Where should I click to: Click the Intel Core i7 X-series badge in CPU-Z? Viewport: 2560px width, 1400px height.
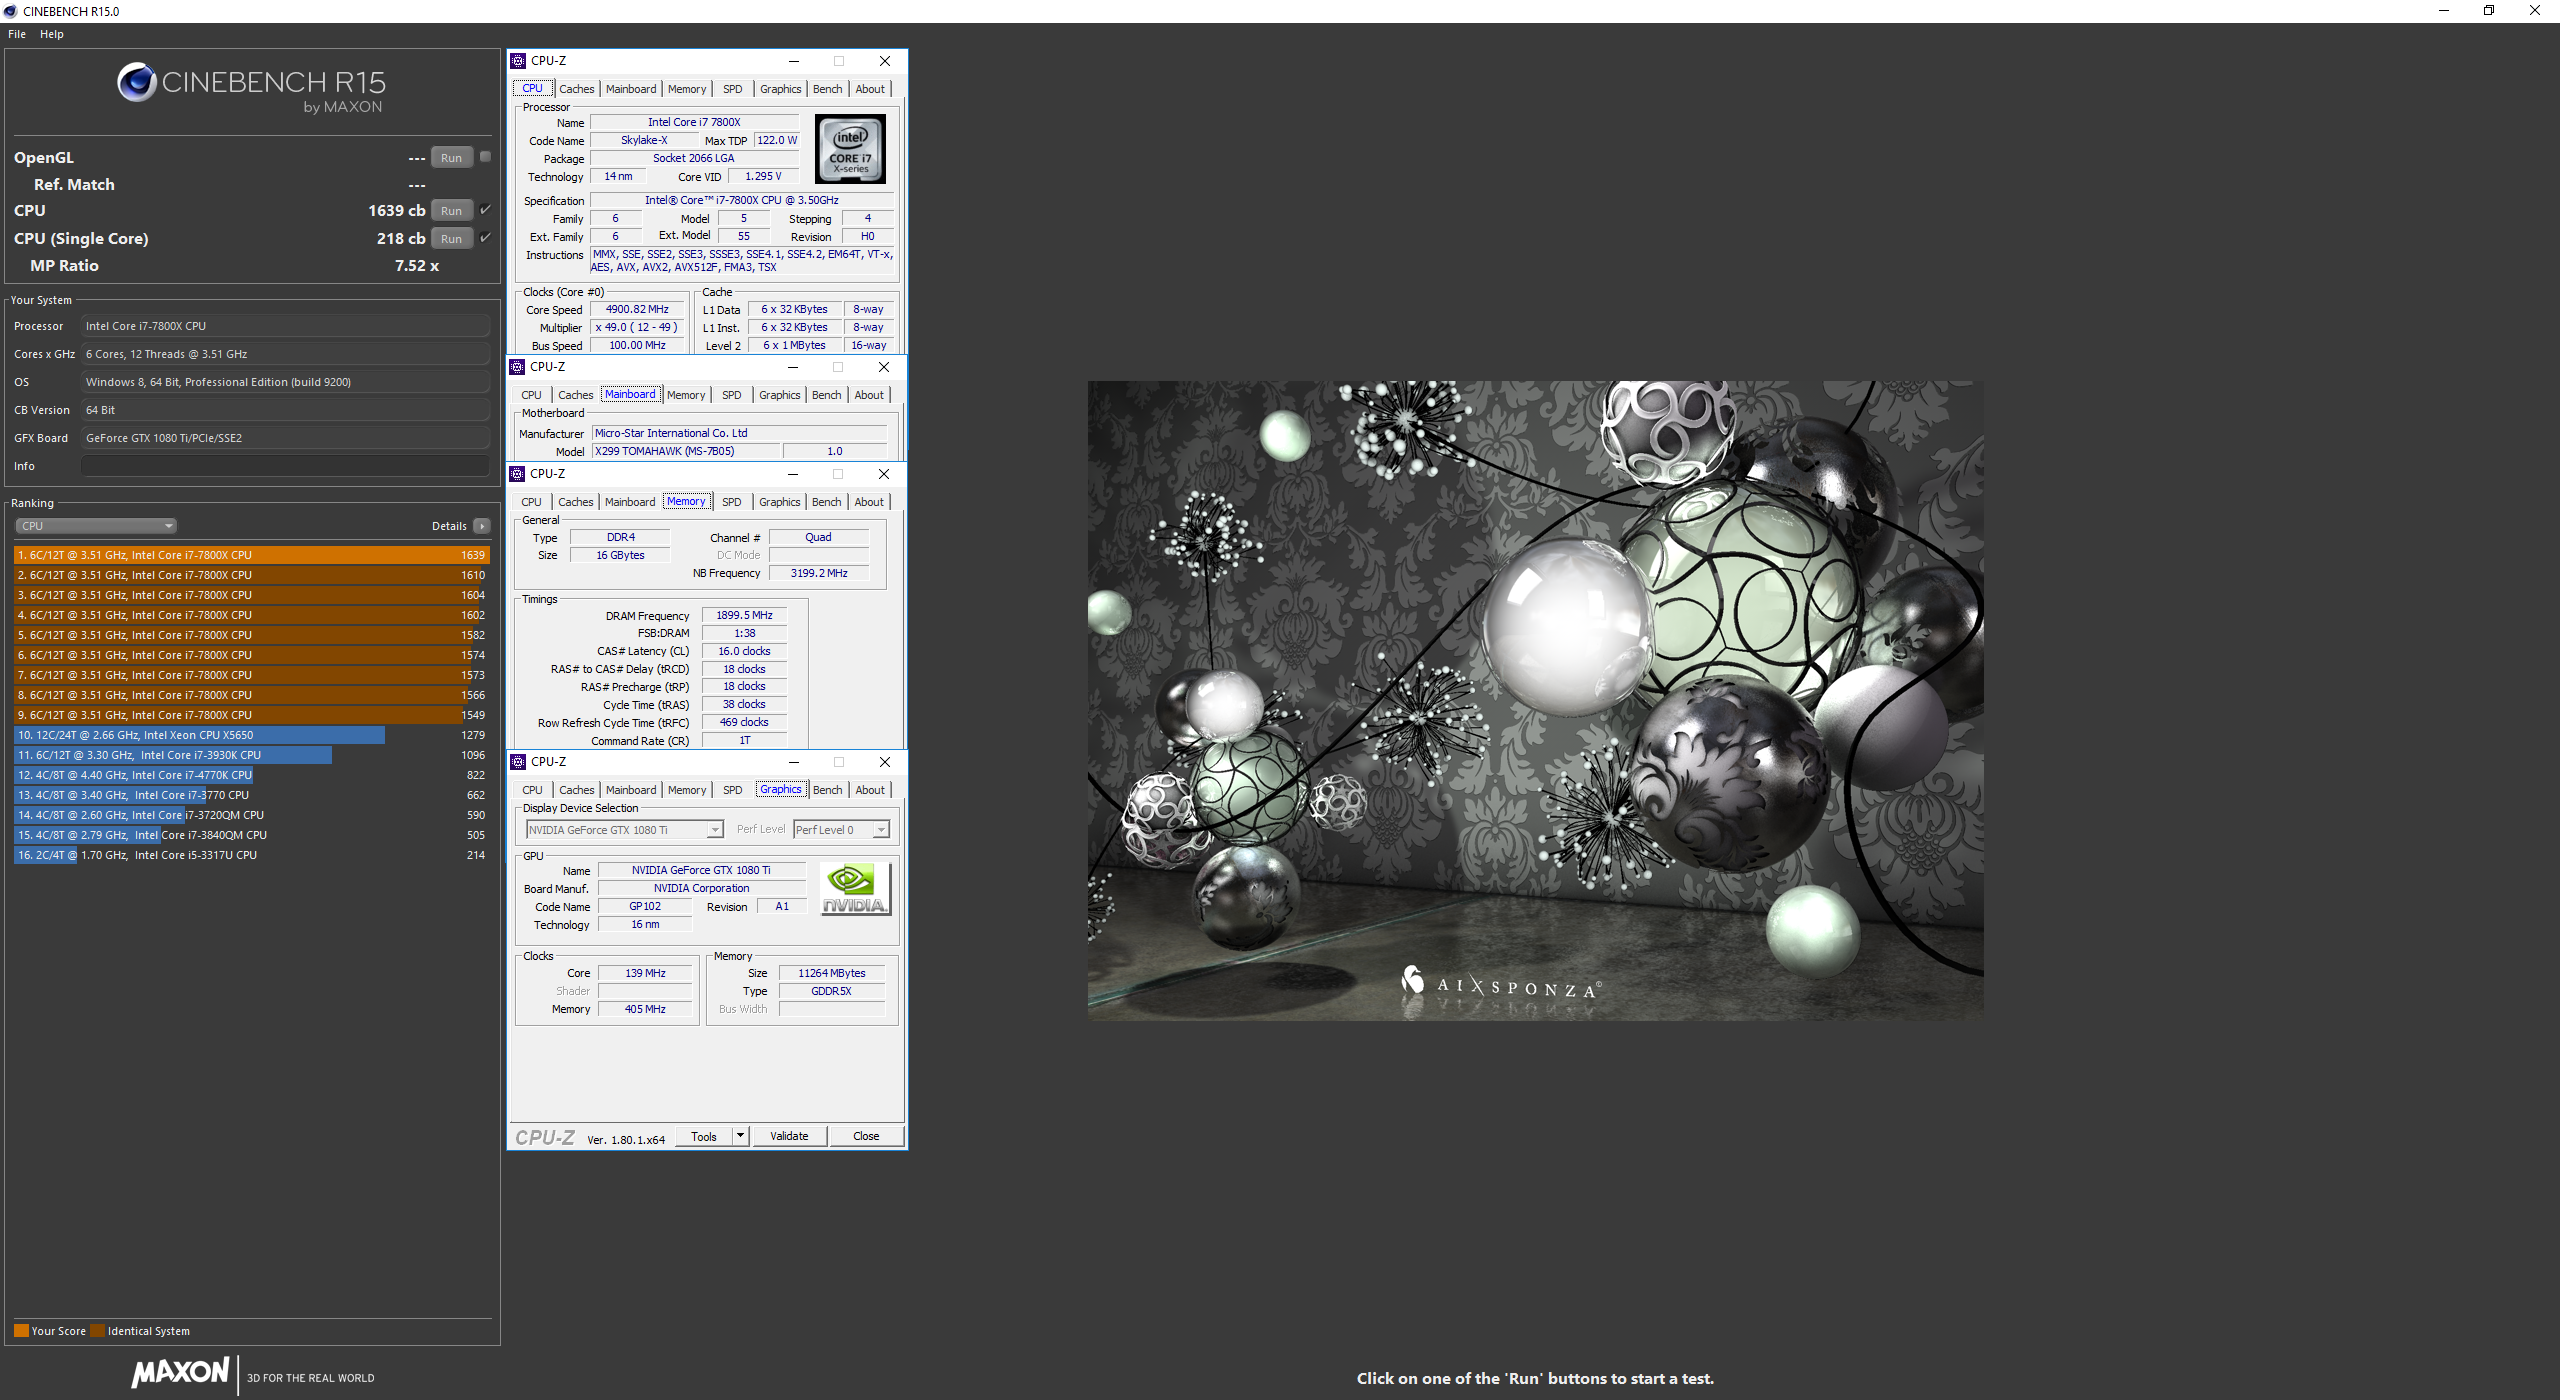850,149
